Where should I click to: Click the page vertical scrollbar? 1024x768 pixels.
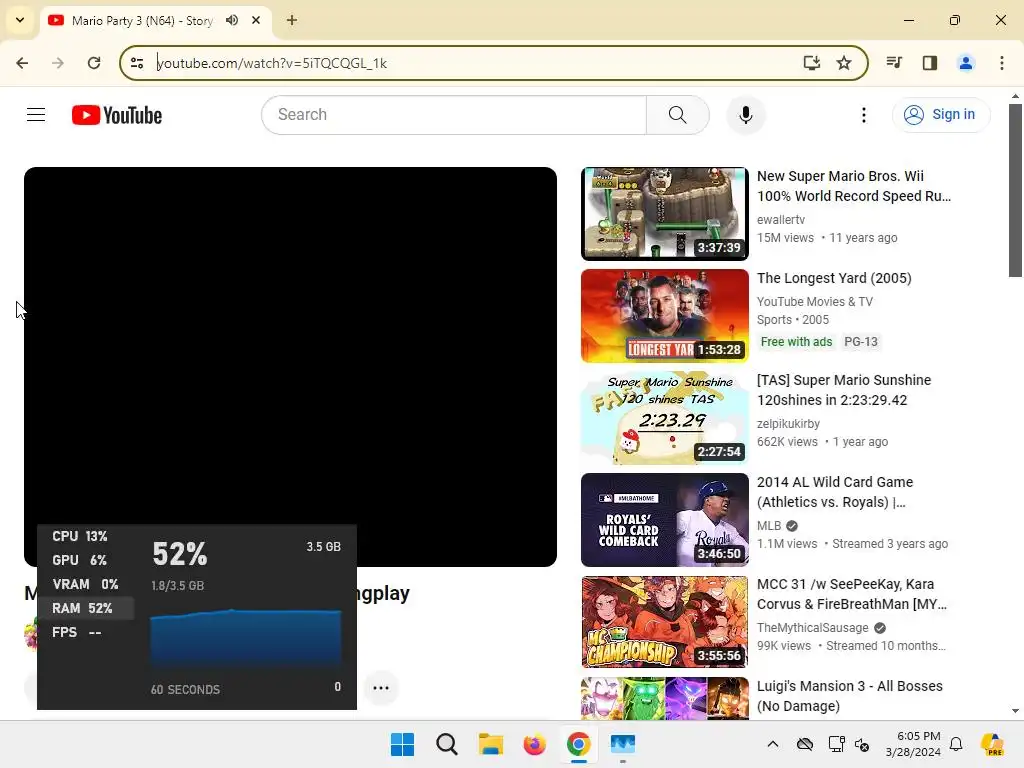(1015, 189)
